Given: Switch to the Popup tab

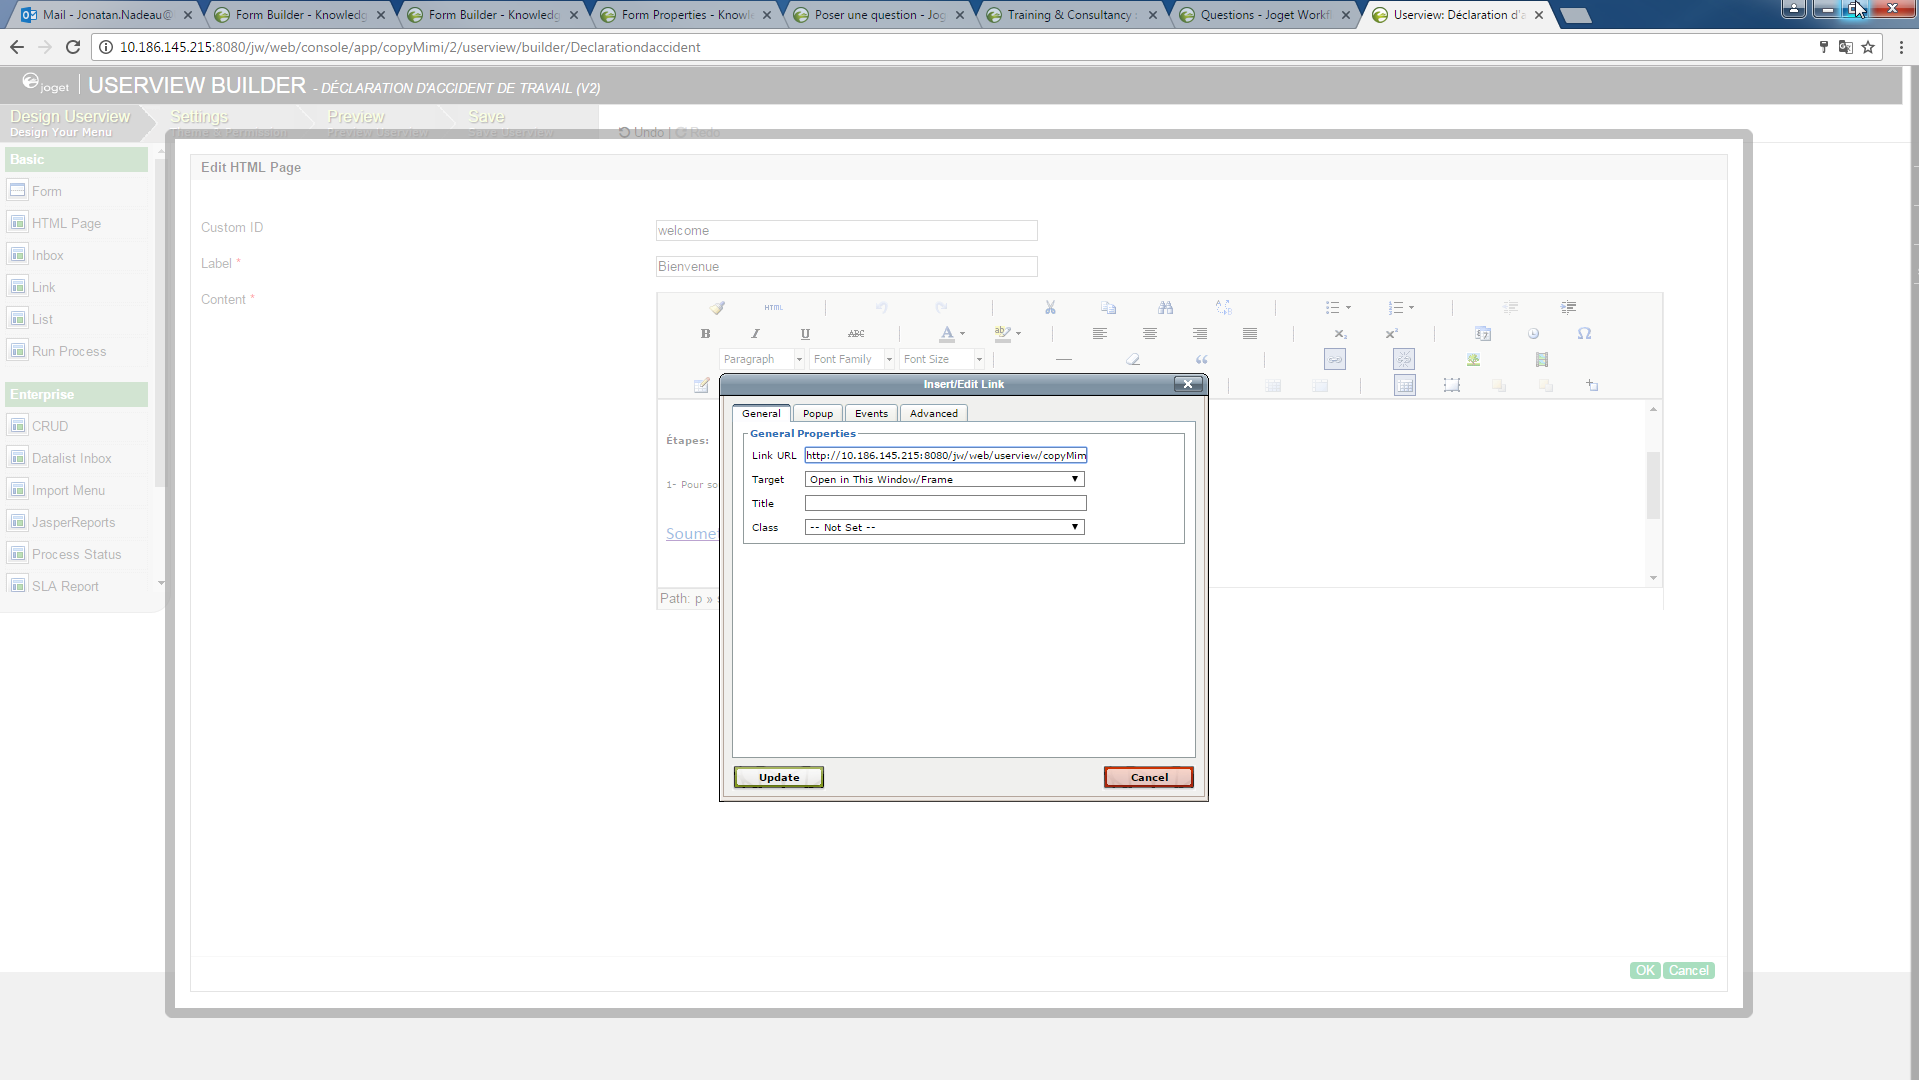Looking at the screenshot, I should 818,413.
